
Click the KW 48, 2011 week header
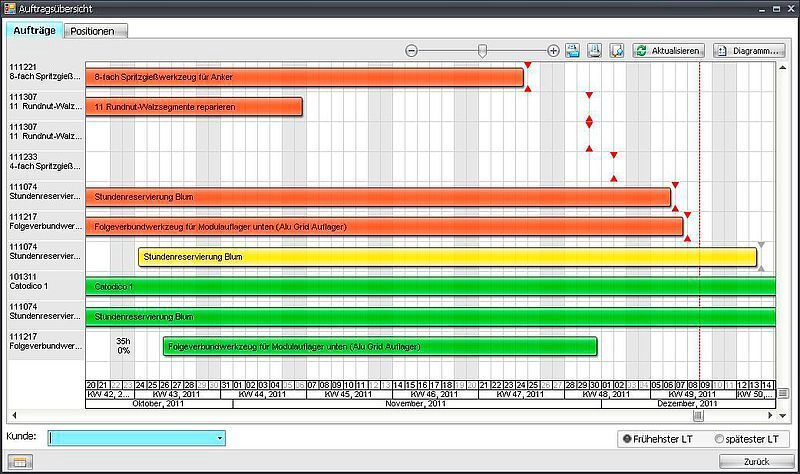607,394
